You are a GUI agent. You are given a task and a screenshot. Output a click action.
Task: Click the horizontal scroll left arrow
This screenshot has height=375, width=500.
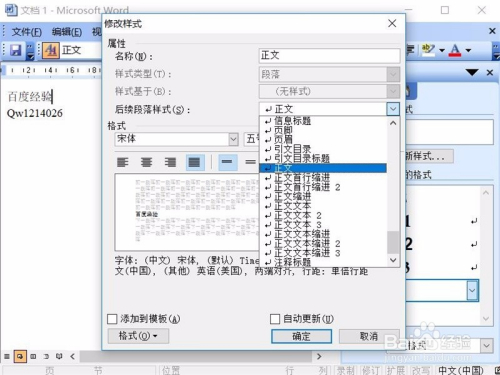click(x=73, y=356)
